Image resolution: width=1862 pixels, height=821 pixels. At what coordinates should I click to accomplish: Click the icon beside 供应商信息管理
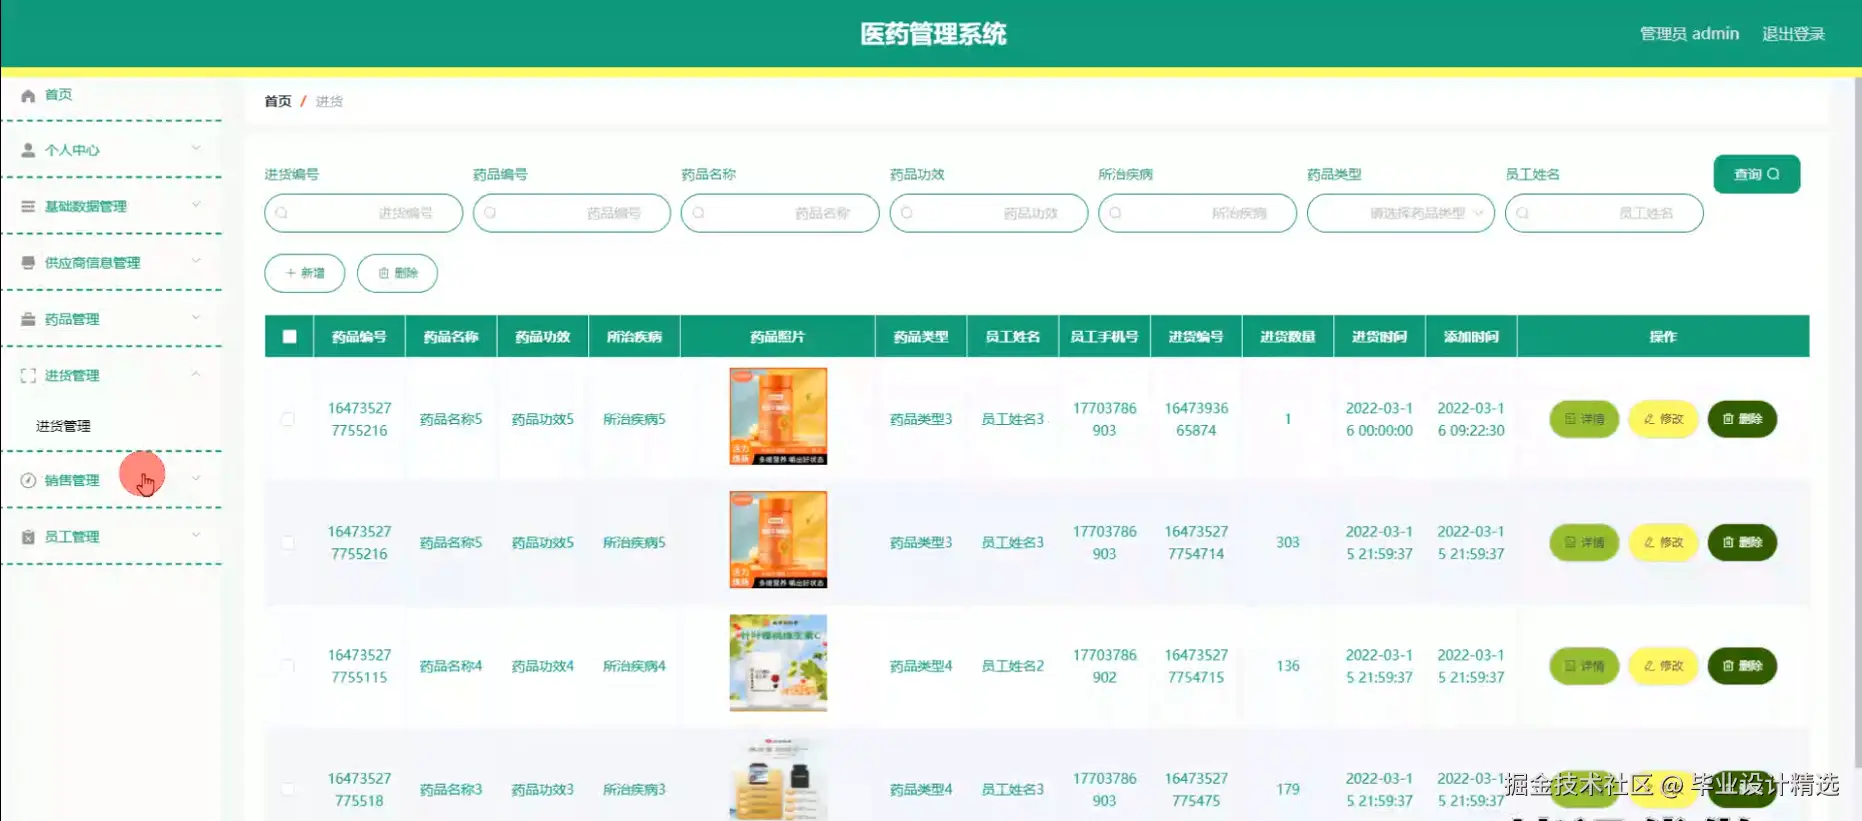(x=28, y=262)
